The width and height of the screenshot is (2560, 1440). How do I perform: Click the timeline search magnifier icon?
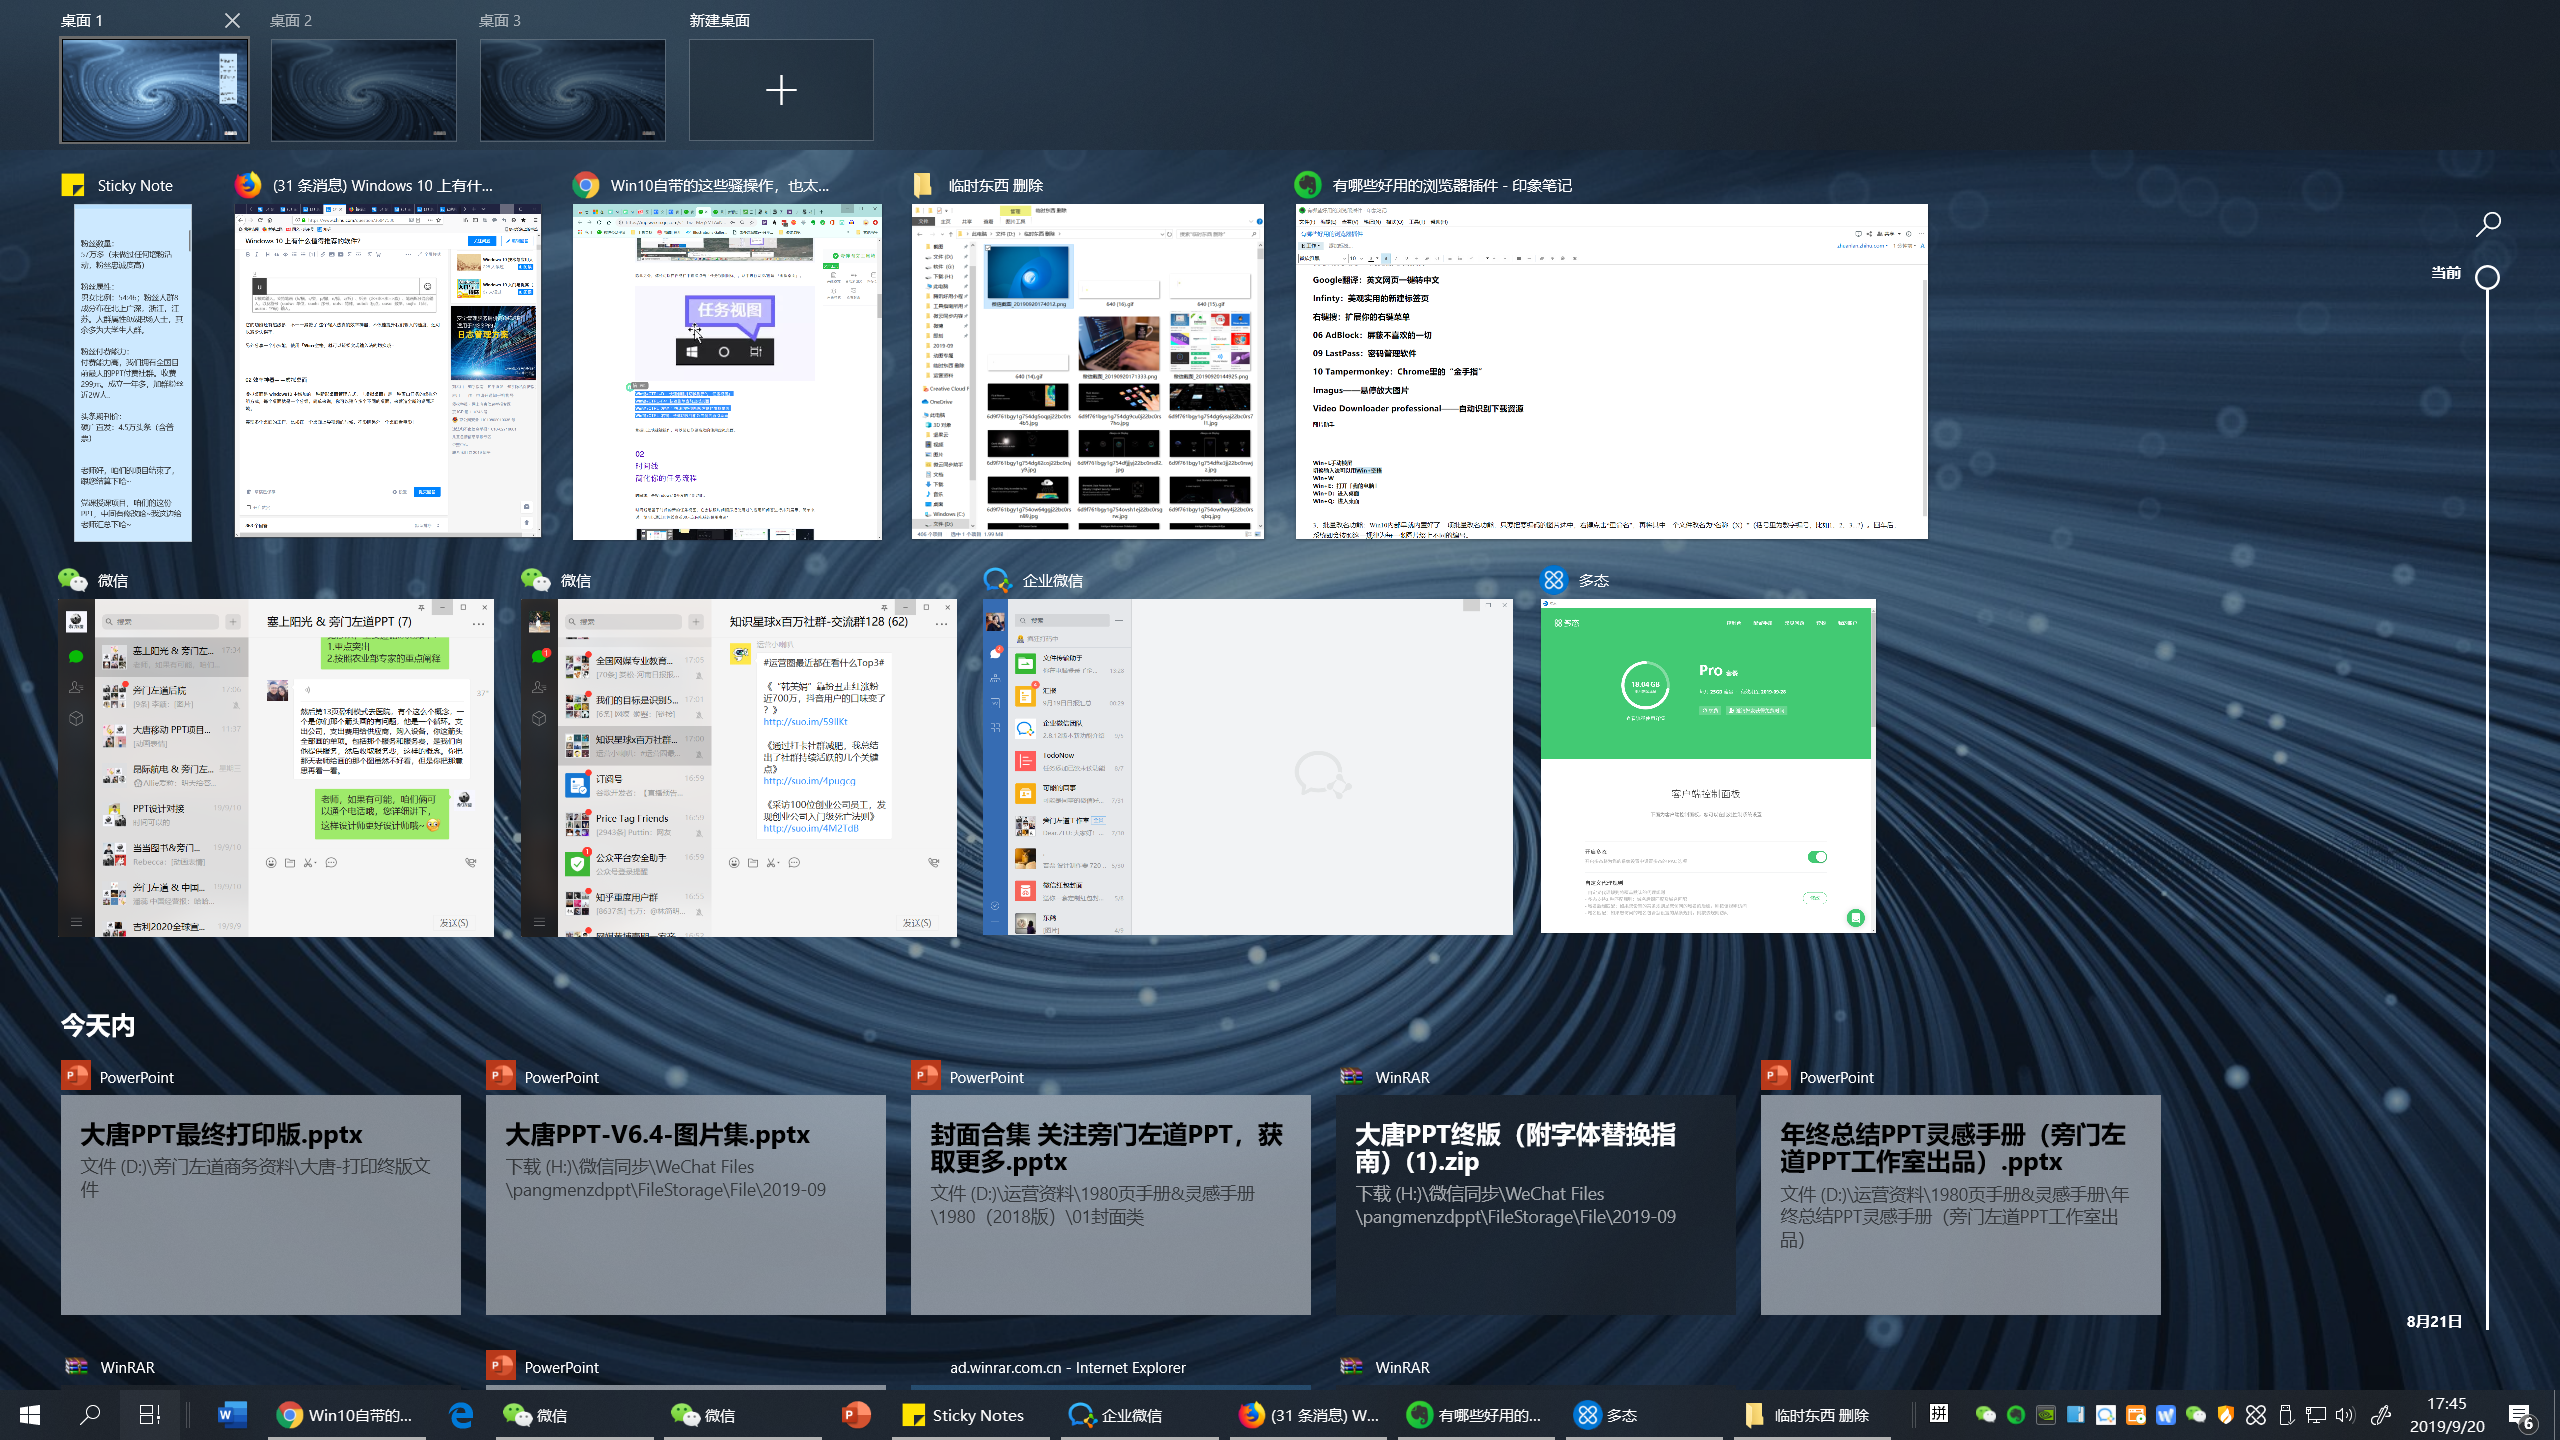point(2488,224)
